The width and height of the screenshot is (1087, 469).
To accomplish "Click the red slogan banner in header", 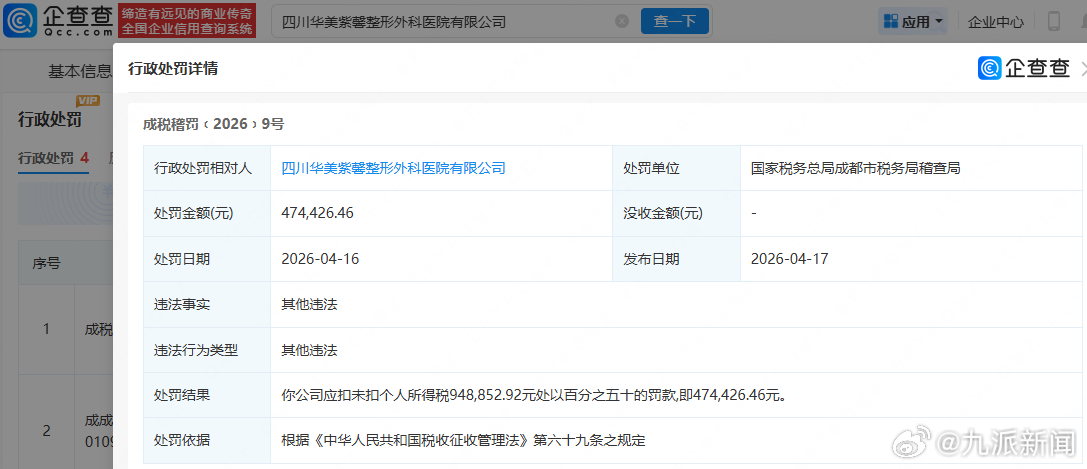I will (x=187, y=21).
